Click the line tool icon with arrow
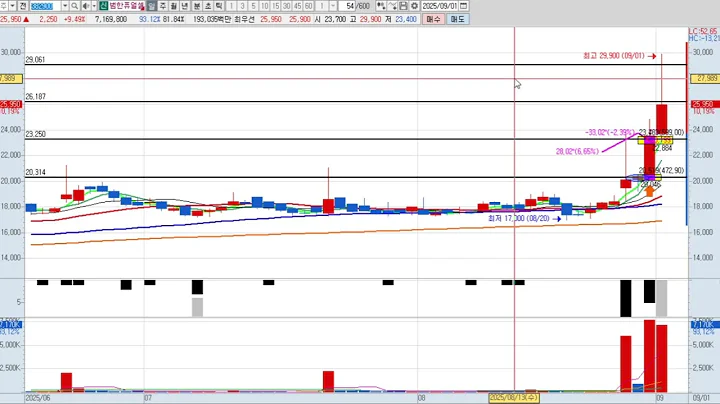The height and width of the screenshot is (404, 720). pyautogui.click(x=392, y=6)
